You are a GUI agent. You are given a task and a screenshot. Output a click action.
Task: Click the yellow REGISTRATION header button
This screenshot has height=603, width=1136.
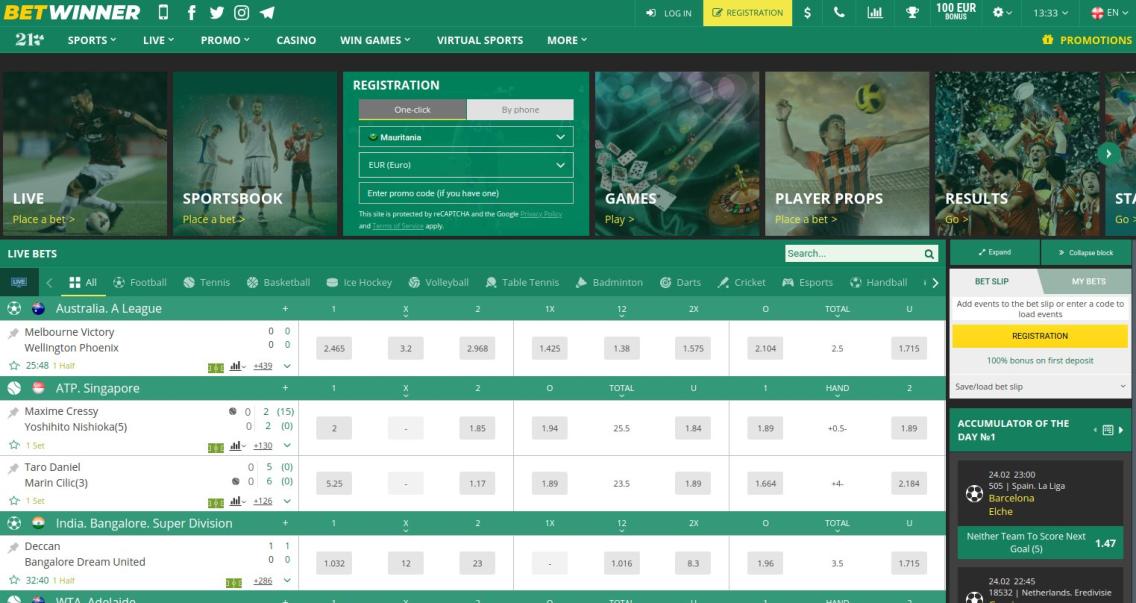coord(747,12)
